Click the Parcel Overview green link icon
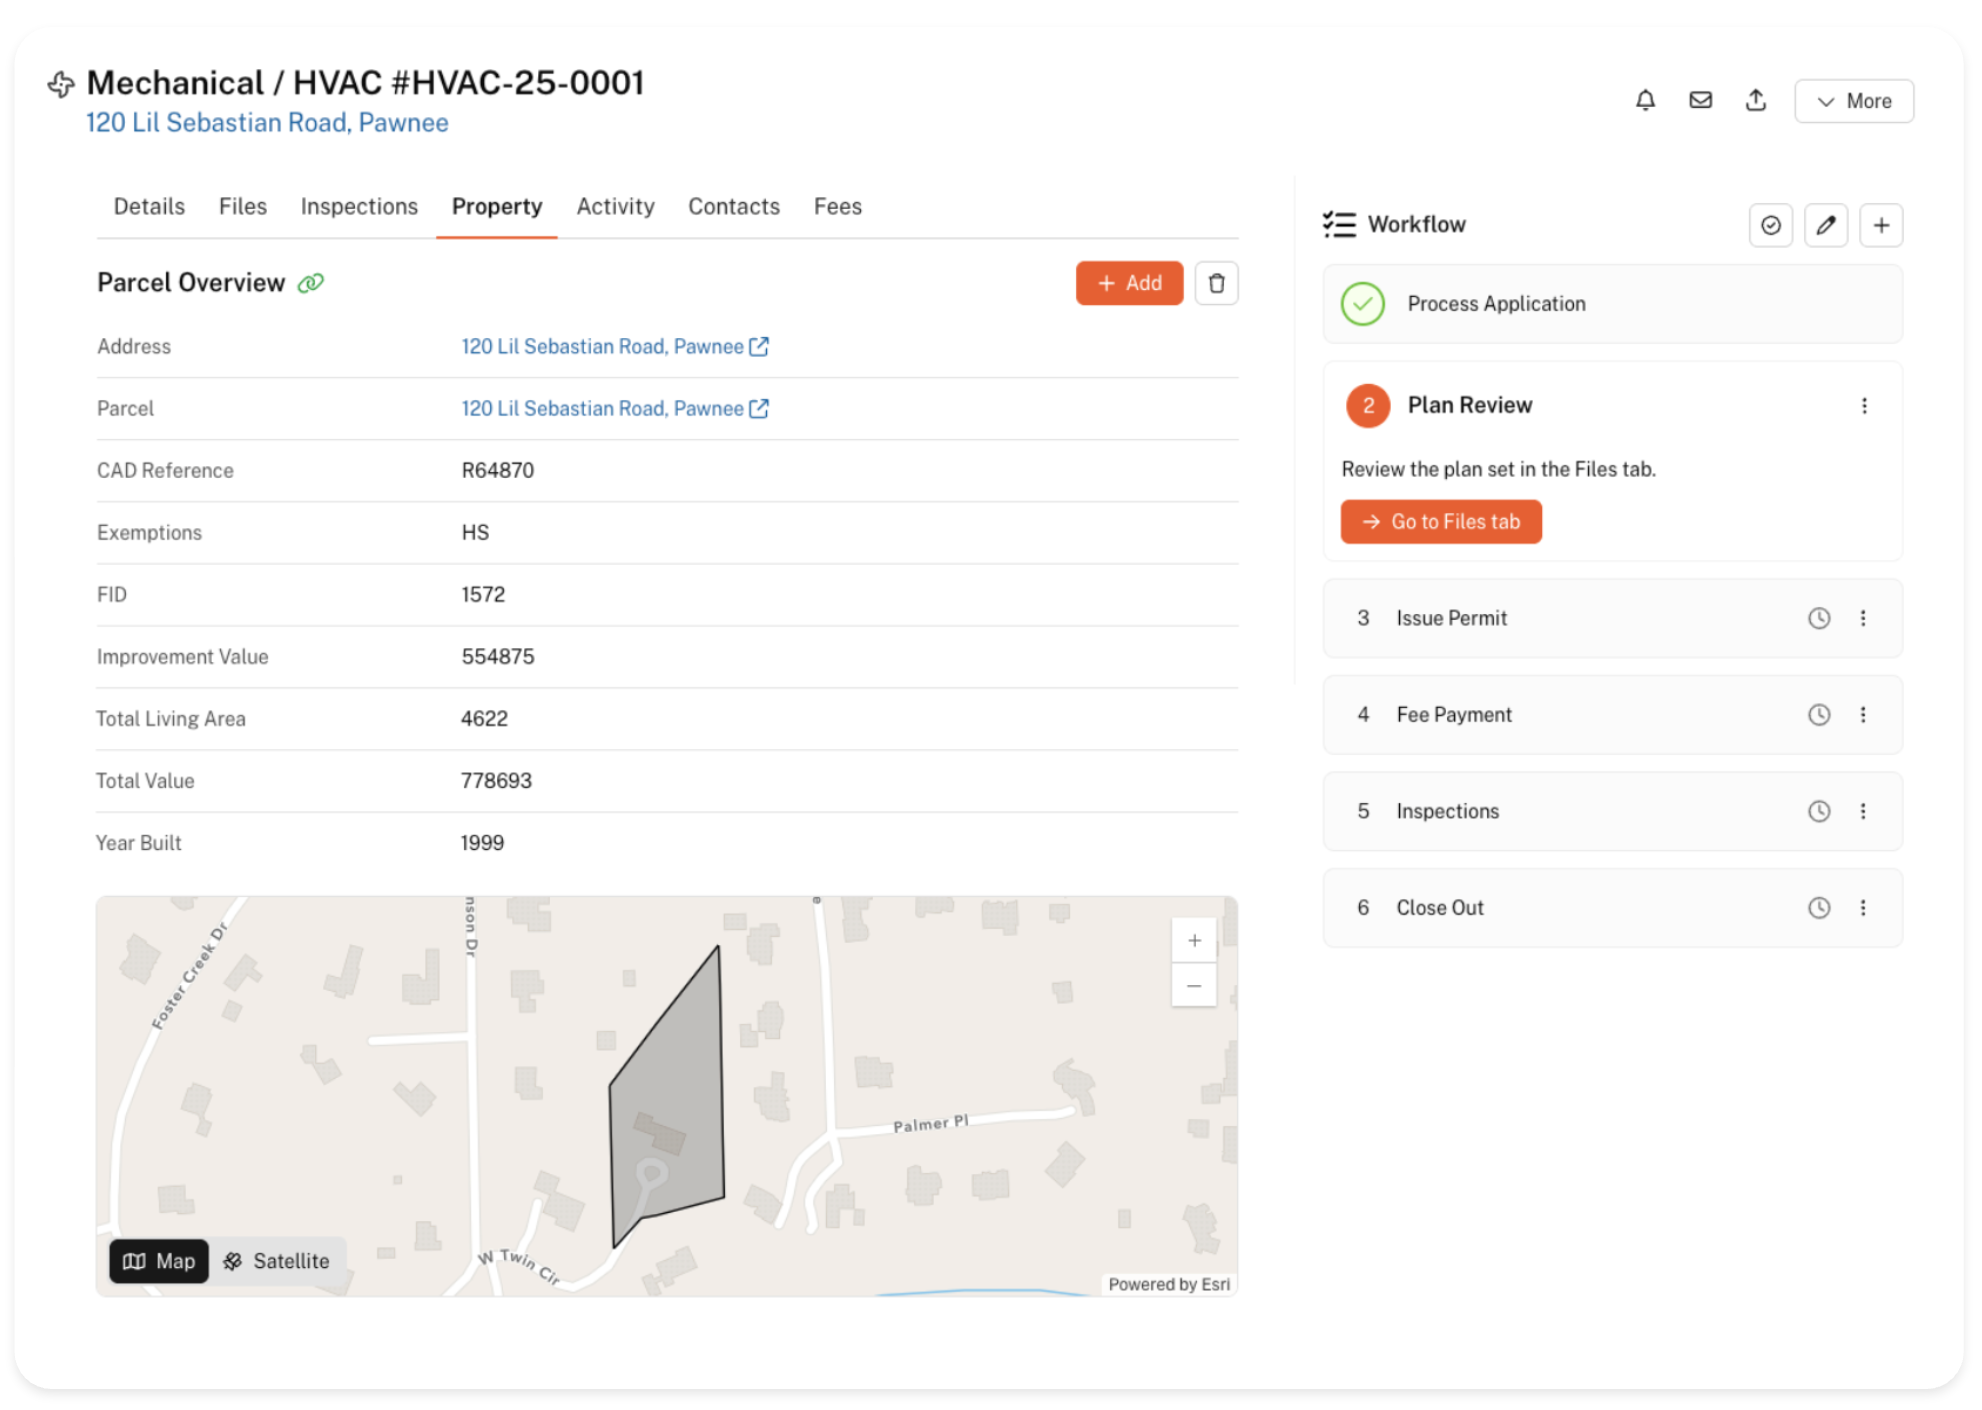 [x=311, y=283]
